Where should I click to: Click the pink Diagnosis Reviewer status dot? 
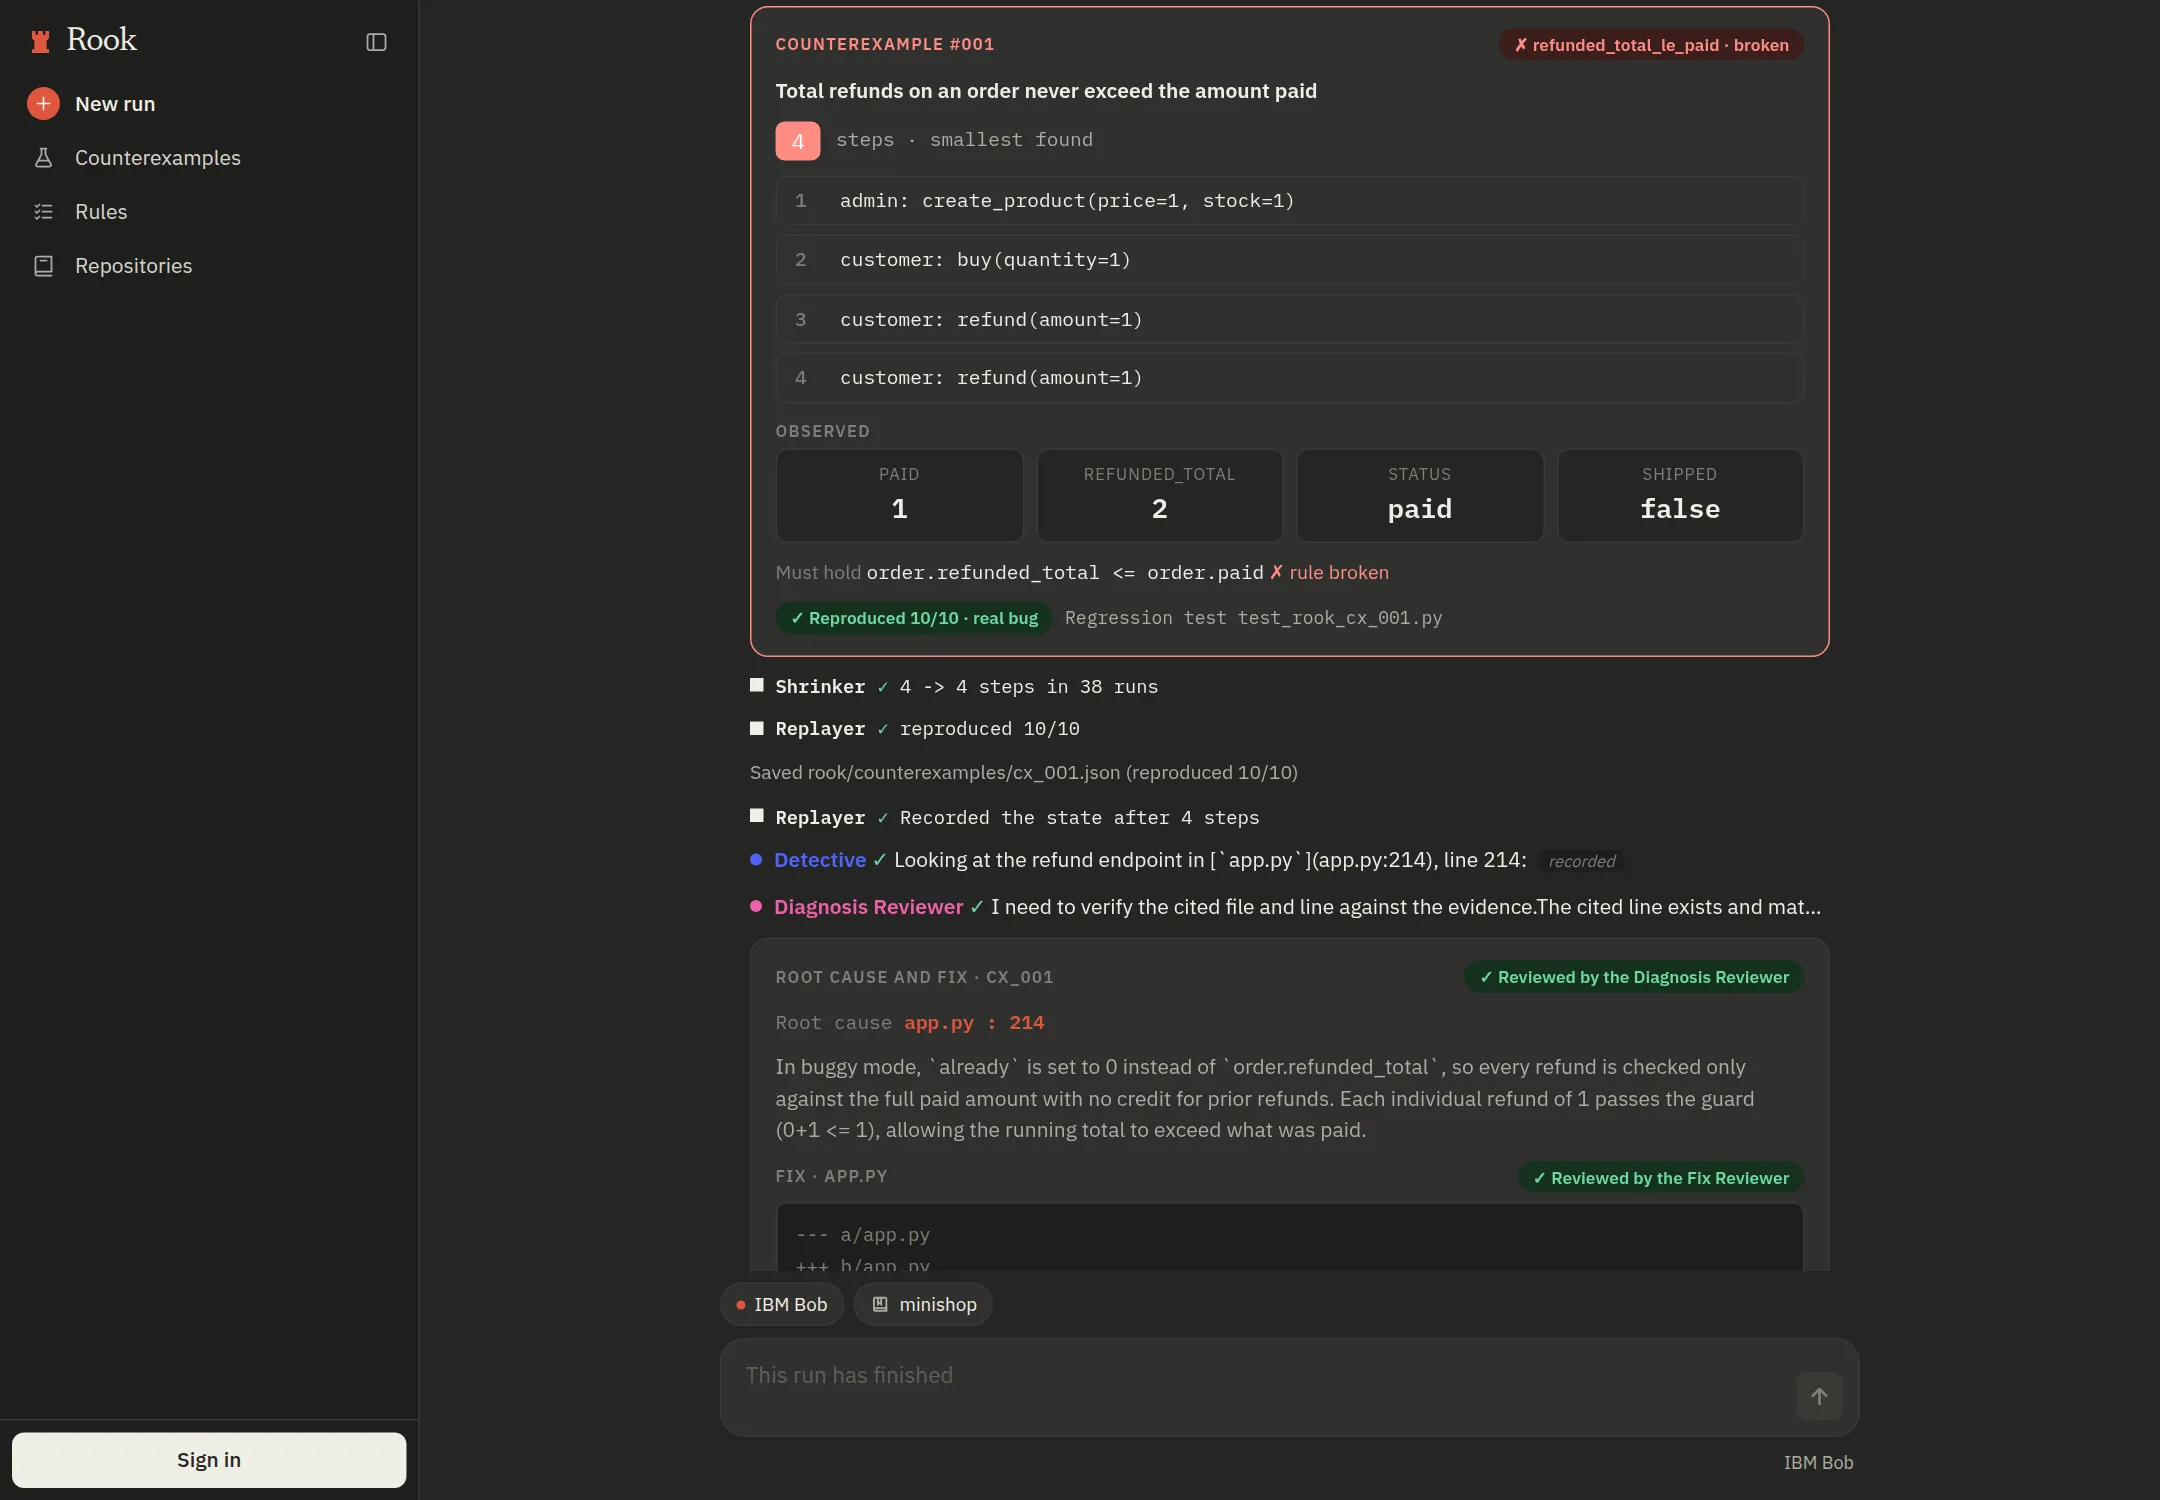click(756, 907)
